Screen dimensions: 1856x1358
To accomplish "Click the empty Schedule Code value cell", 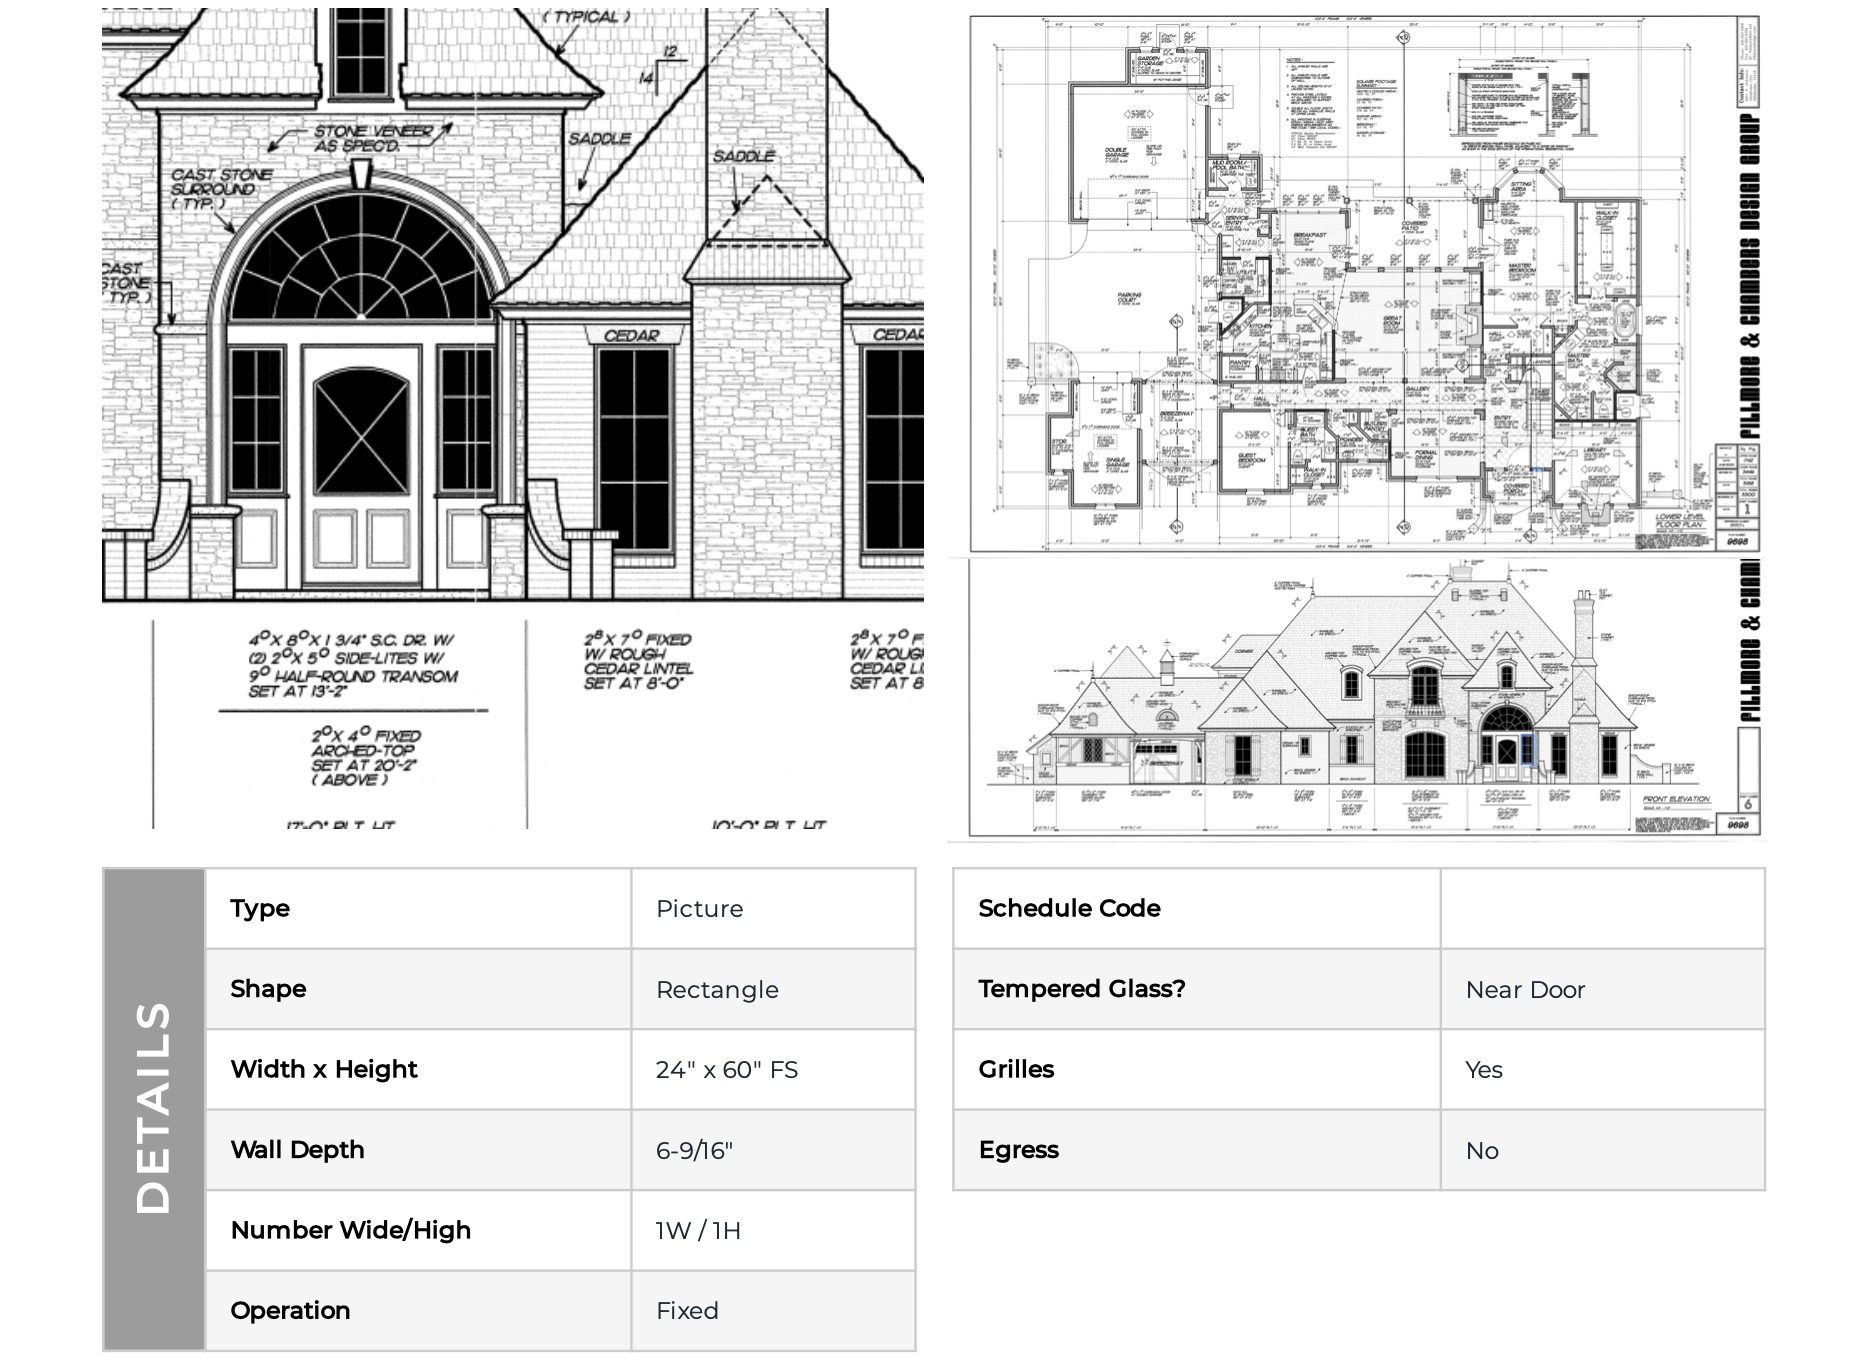I will (x=1602, y=908).
